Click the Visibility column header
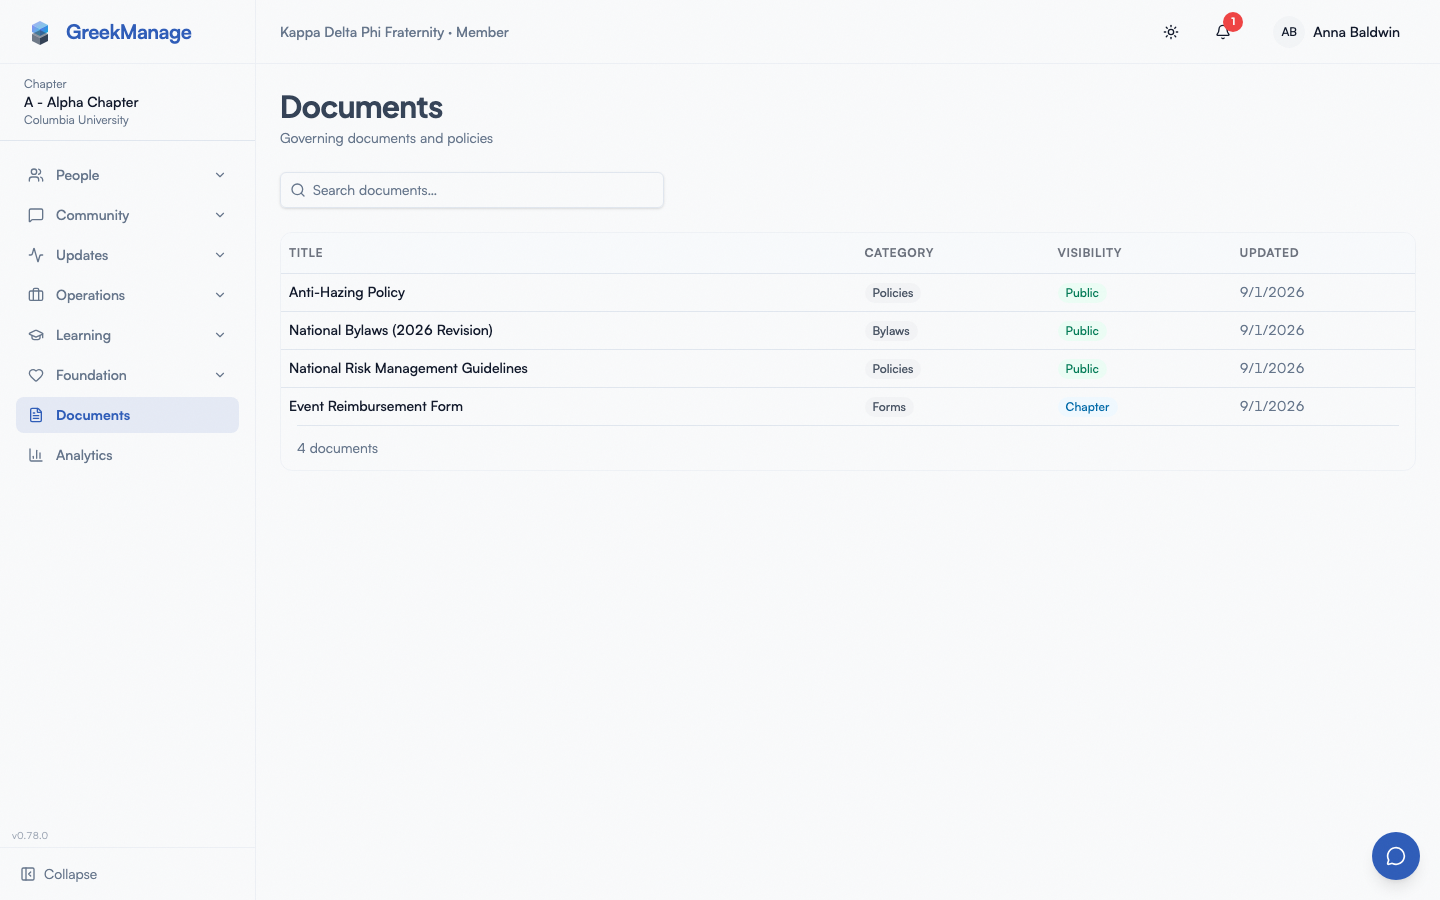The height and width of the screenshot is (900, 1440). tap(1089, 253)
